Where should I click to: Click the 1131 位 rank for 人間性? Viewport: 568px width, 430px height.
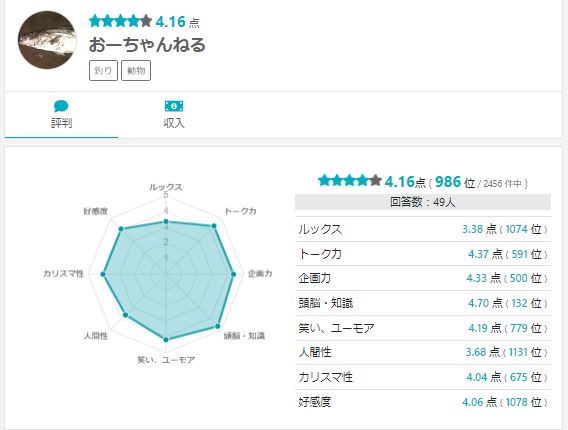(x=525, y=352)
